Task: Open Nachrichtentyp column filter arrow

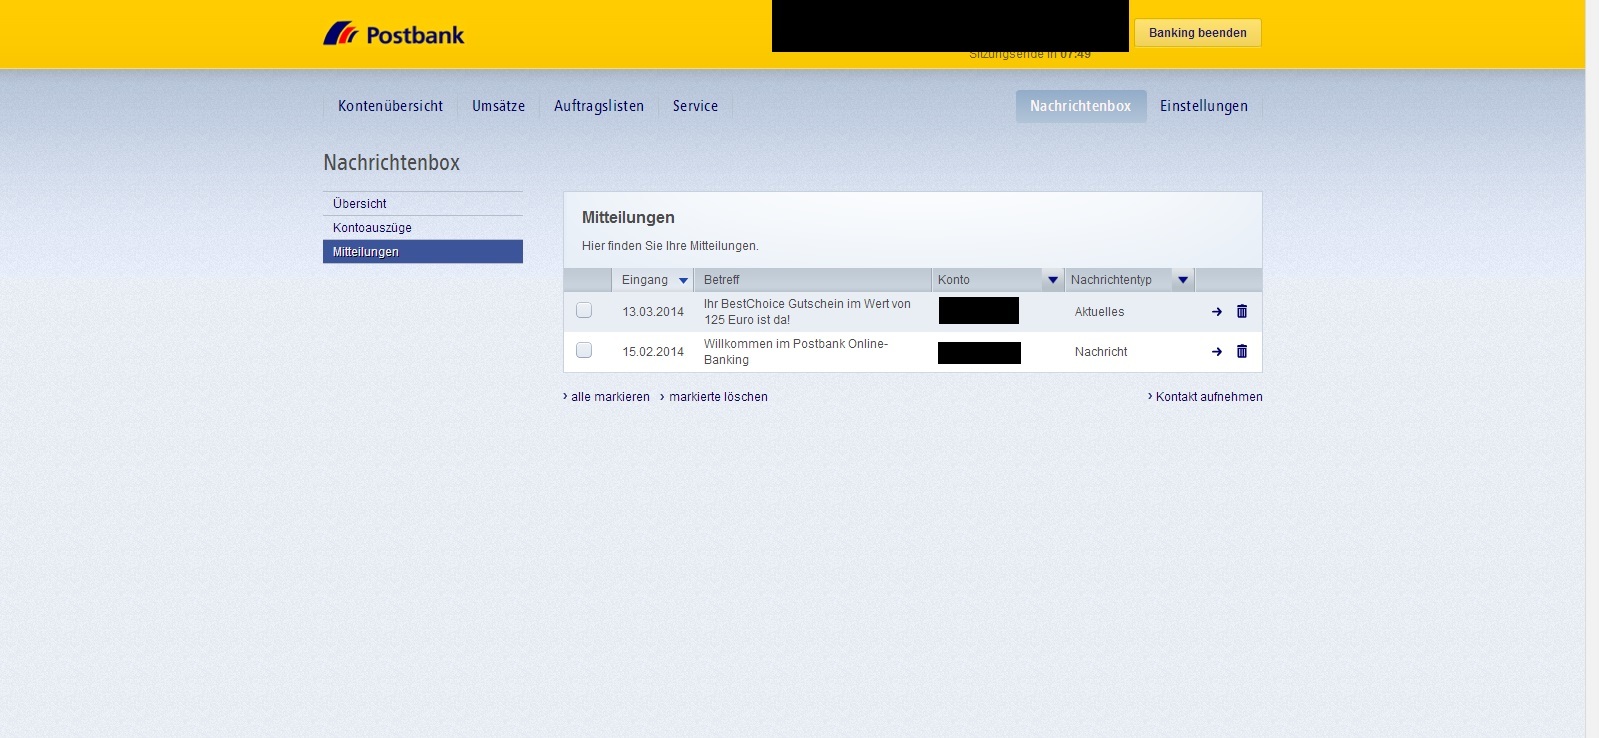Action: coord(1183,280)
